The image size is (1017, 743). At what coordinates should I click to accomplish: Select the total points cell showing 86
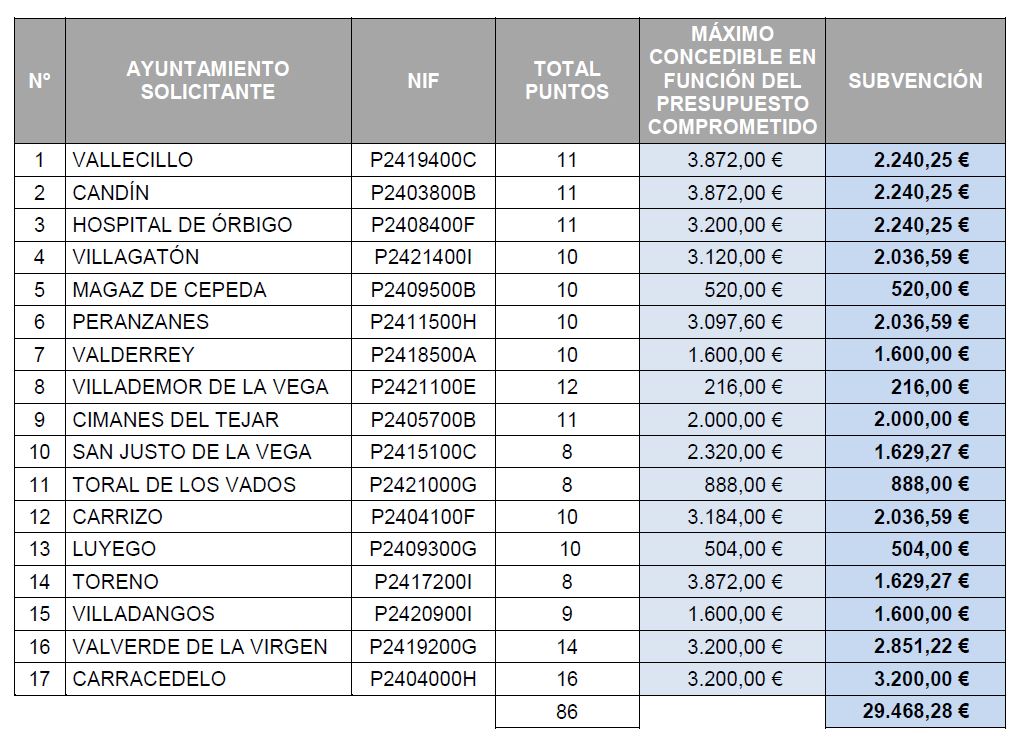(567, 712)
